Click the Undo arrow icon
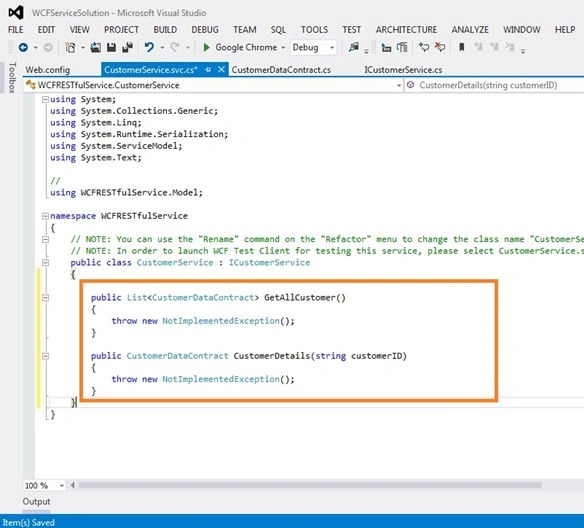 pos(149,47)
